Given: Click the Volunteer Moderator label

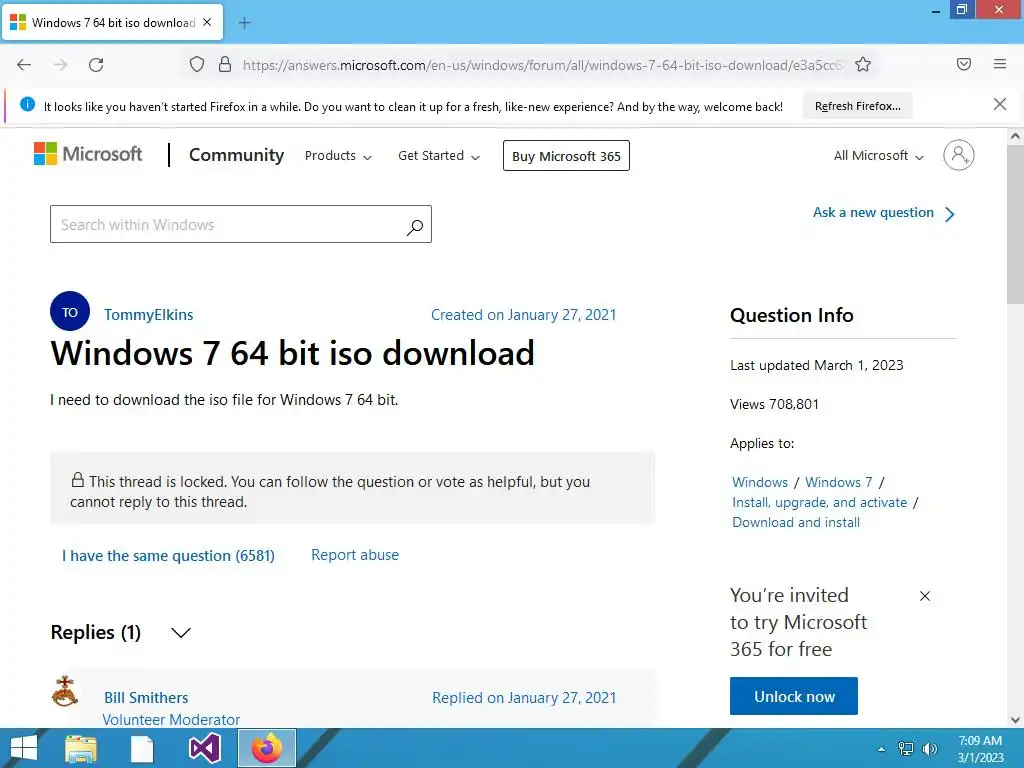Looking at the screenshot, I should [171, 719].
